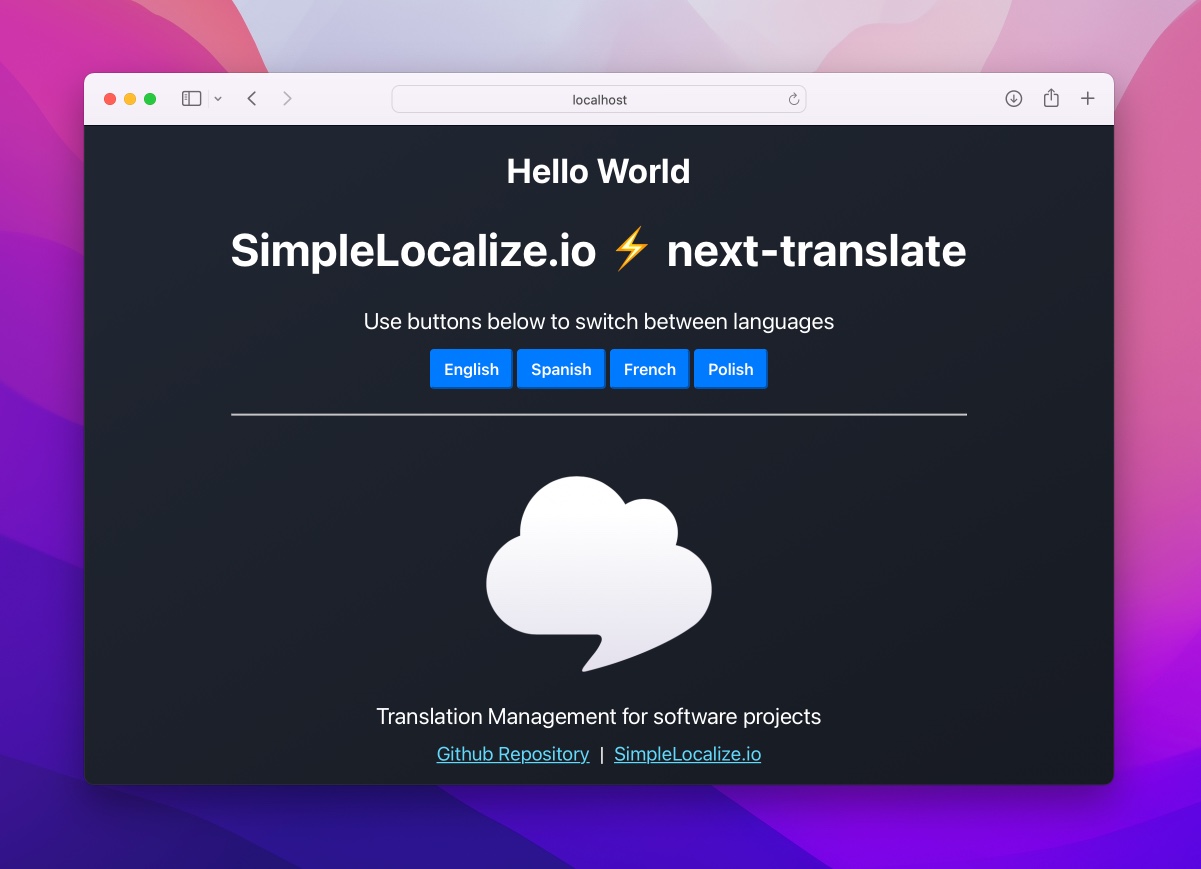Viewport: 1201px width, 869px height.
Task: Switch language to English
Action: pos(471,369)
